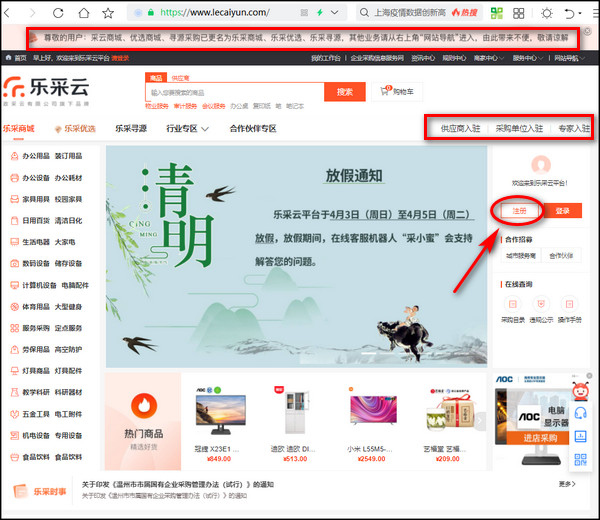
Task: Select the 供应商 search tab
Action: coord(180,77)
